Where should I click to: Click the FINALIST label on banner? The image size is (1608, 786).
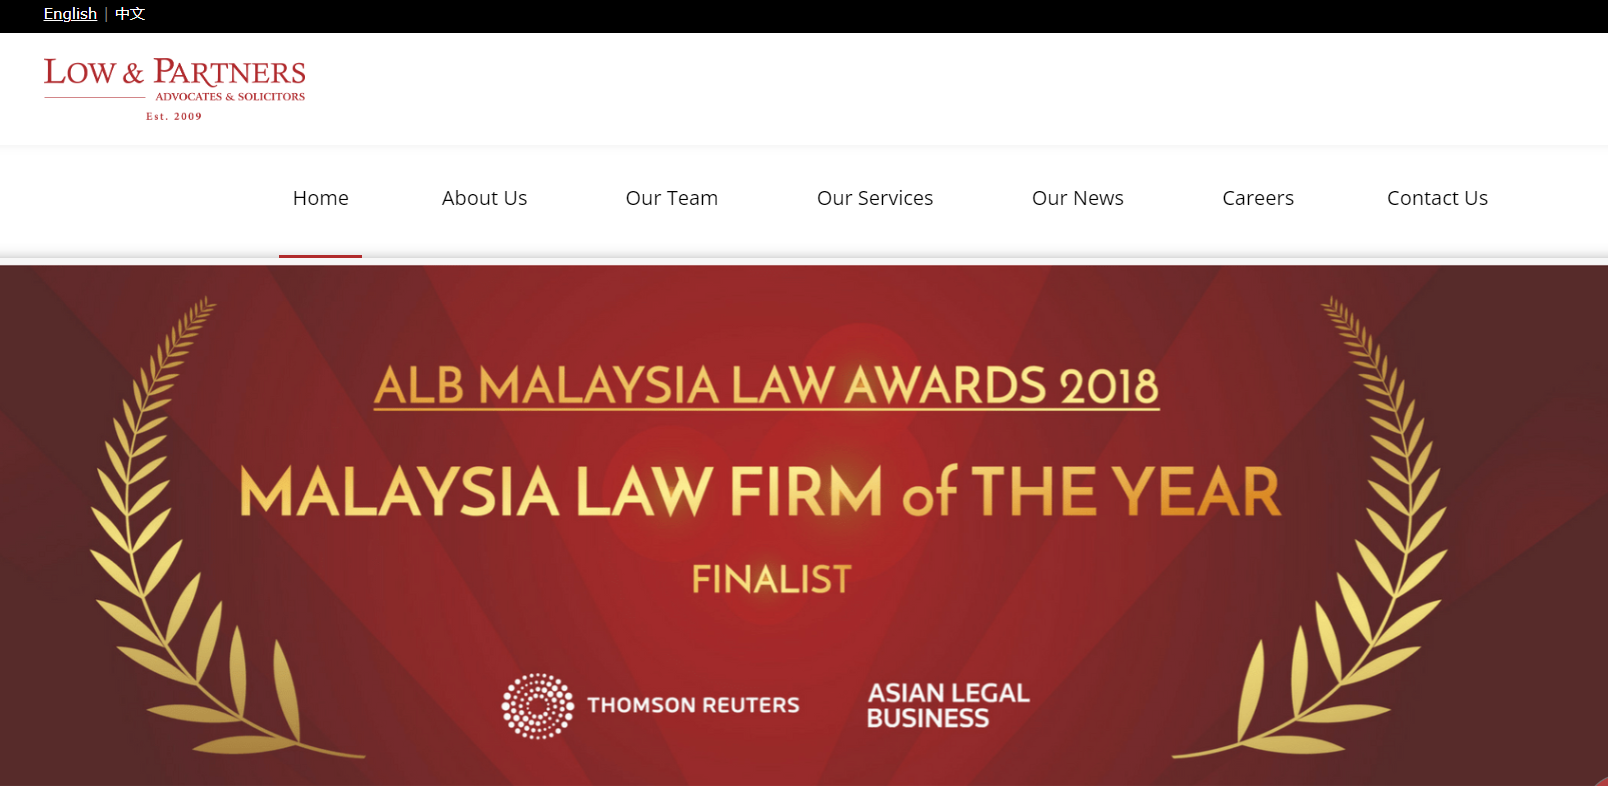click(771, 579)
